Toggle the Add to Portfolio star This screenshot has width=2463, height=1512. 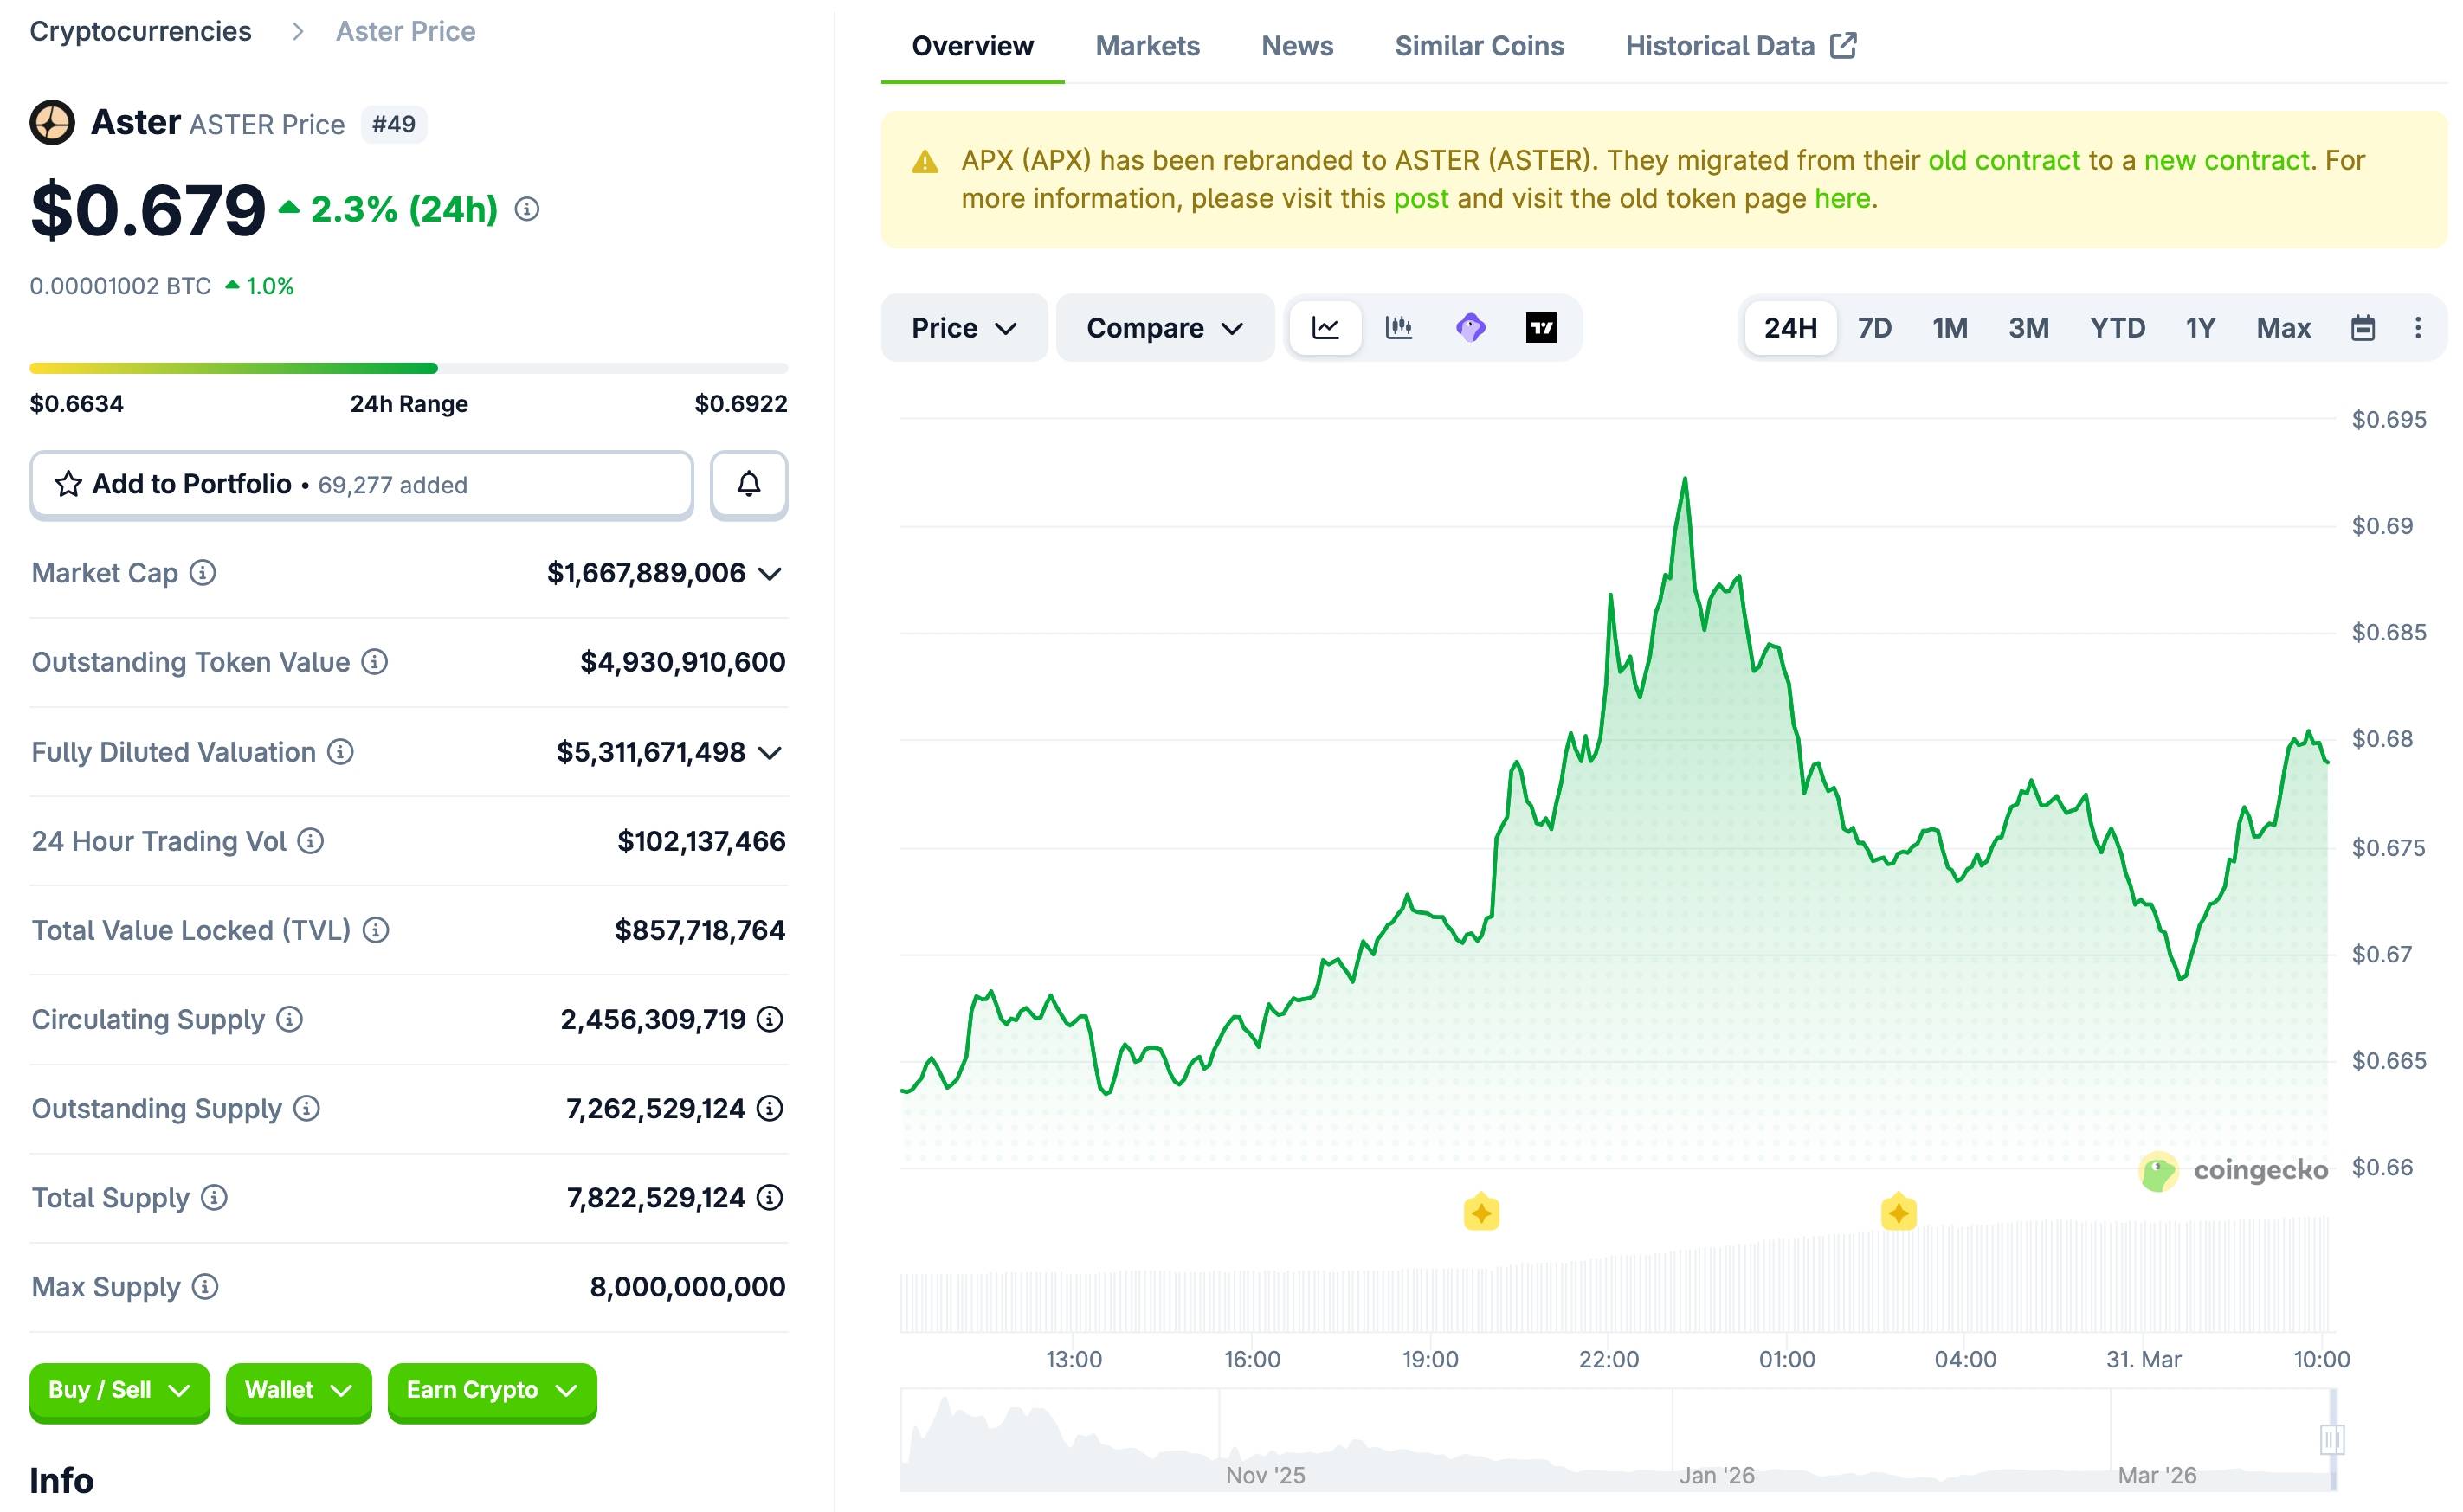coord(67,484)
